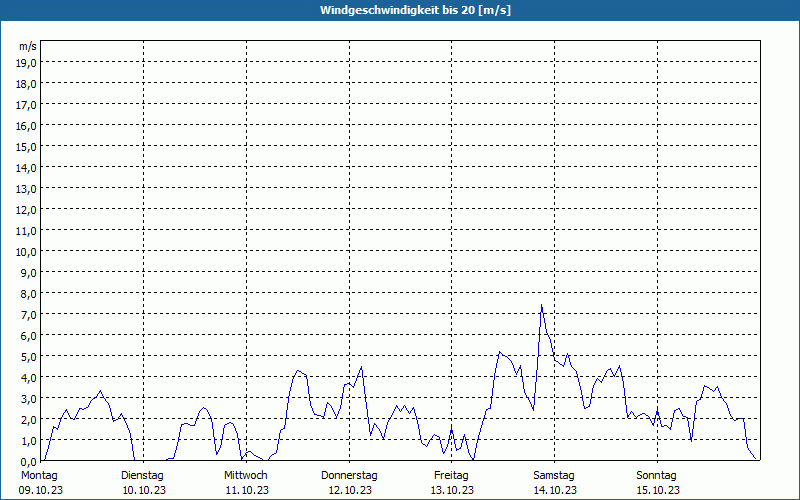Click the chart title 'Windgeschwindigkeit bis 20 [m/s]'

400,10
